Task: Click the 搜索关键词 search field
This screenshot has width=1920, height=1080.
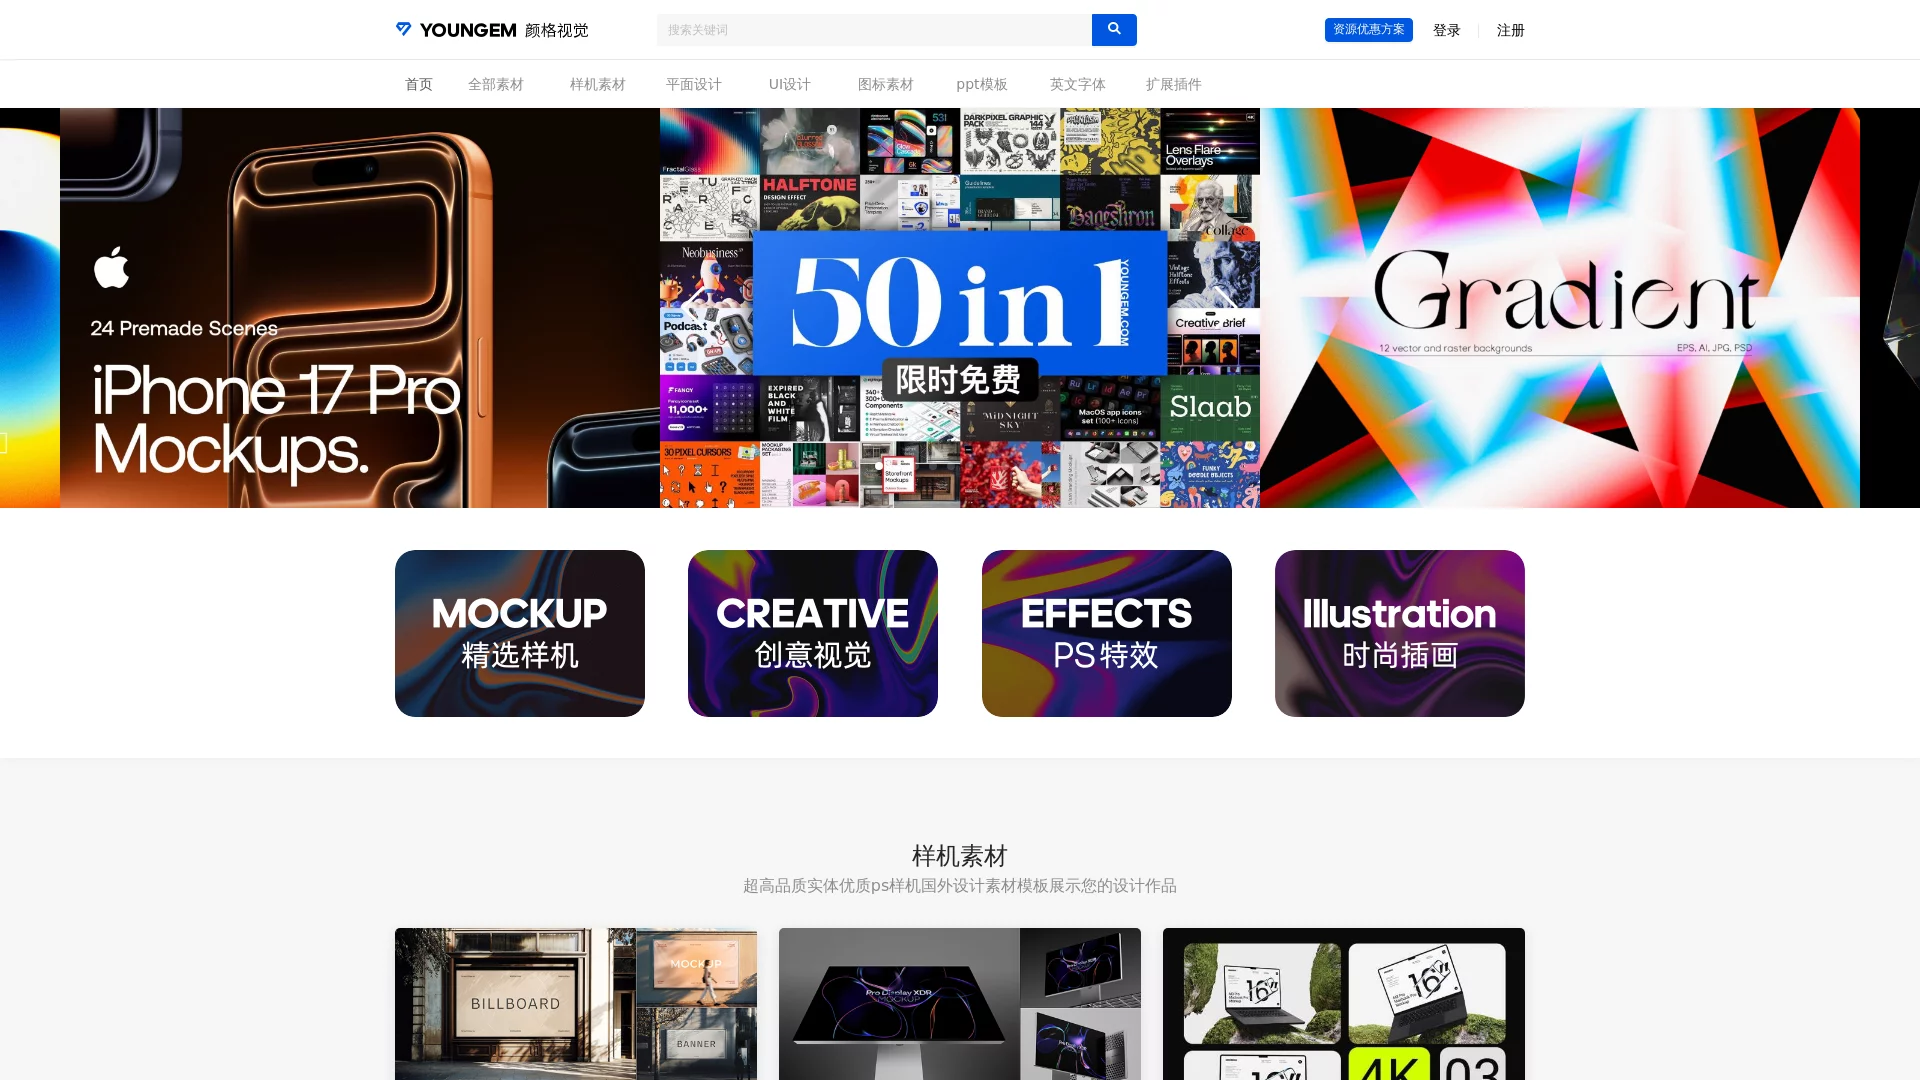Action: click(x=873, y=30)
